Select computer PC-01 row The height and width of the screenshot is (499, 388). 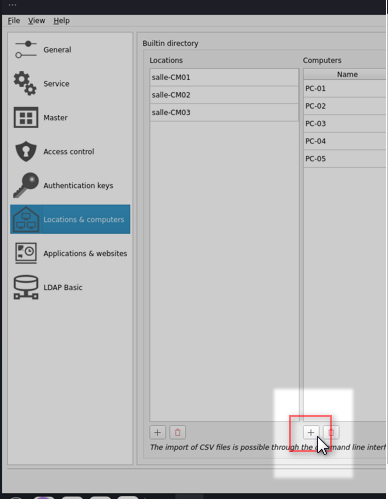tap(345, 89)
